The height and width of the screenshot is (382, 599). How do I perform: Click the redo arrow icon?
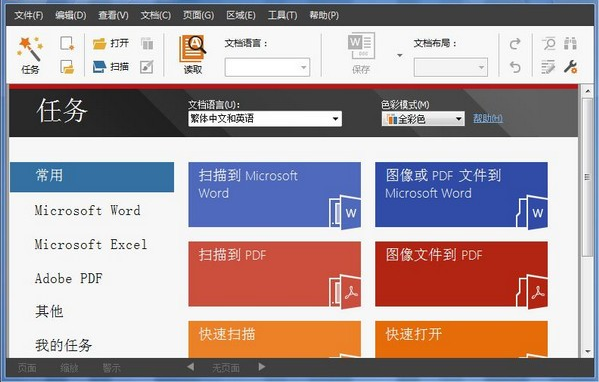click(515, 44)
